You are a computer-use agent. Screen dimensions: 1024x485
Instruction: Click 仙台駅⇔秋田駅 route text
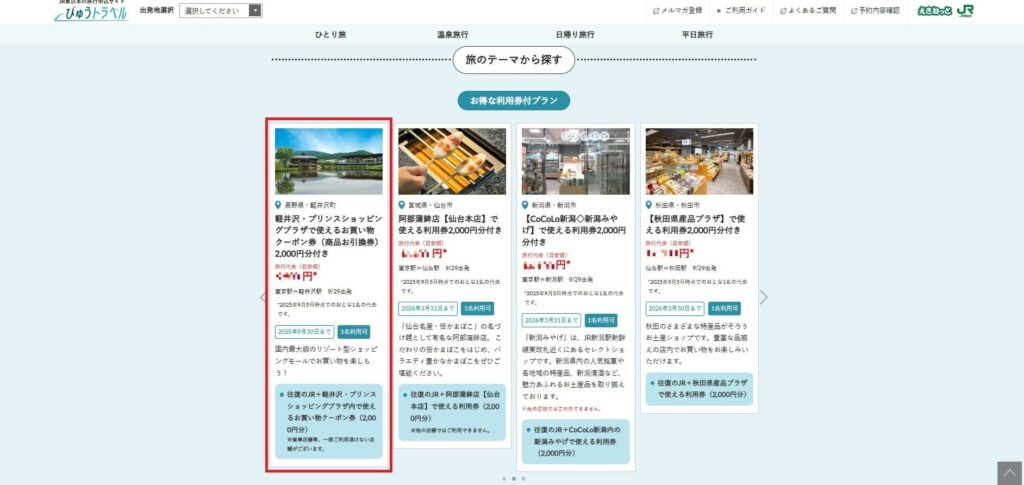(x=666, y=268)
